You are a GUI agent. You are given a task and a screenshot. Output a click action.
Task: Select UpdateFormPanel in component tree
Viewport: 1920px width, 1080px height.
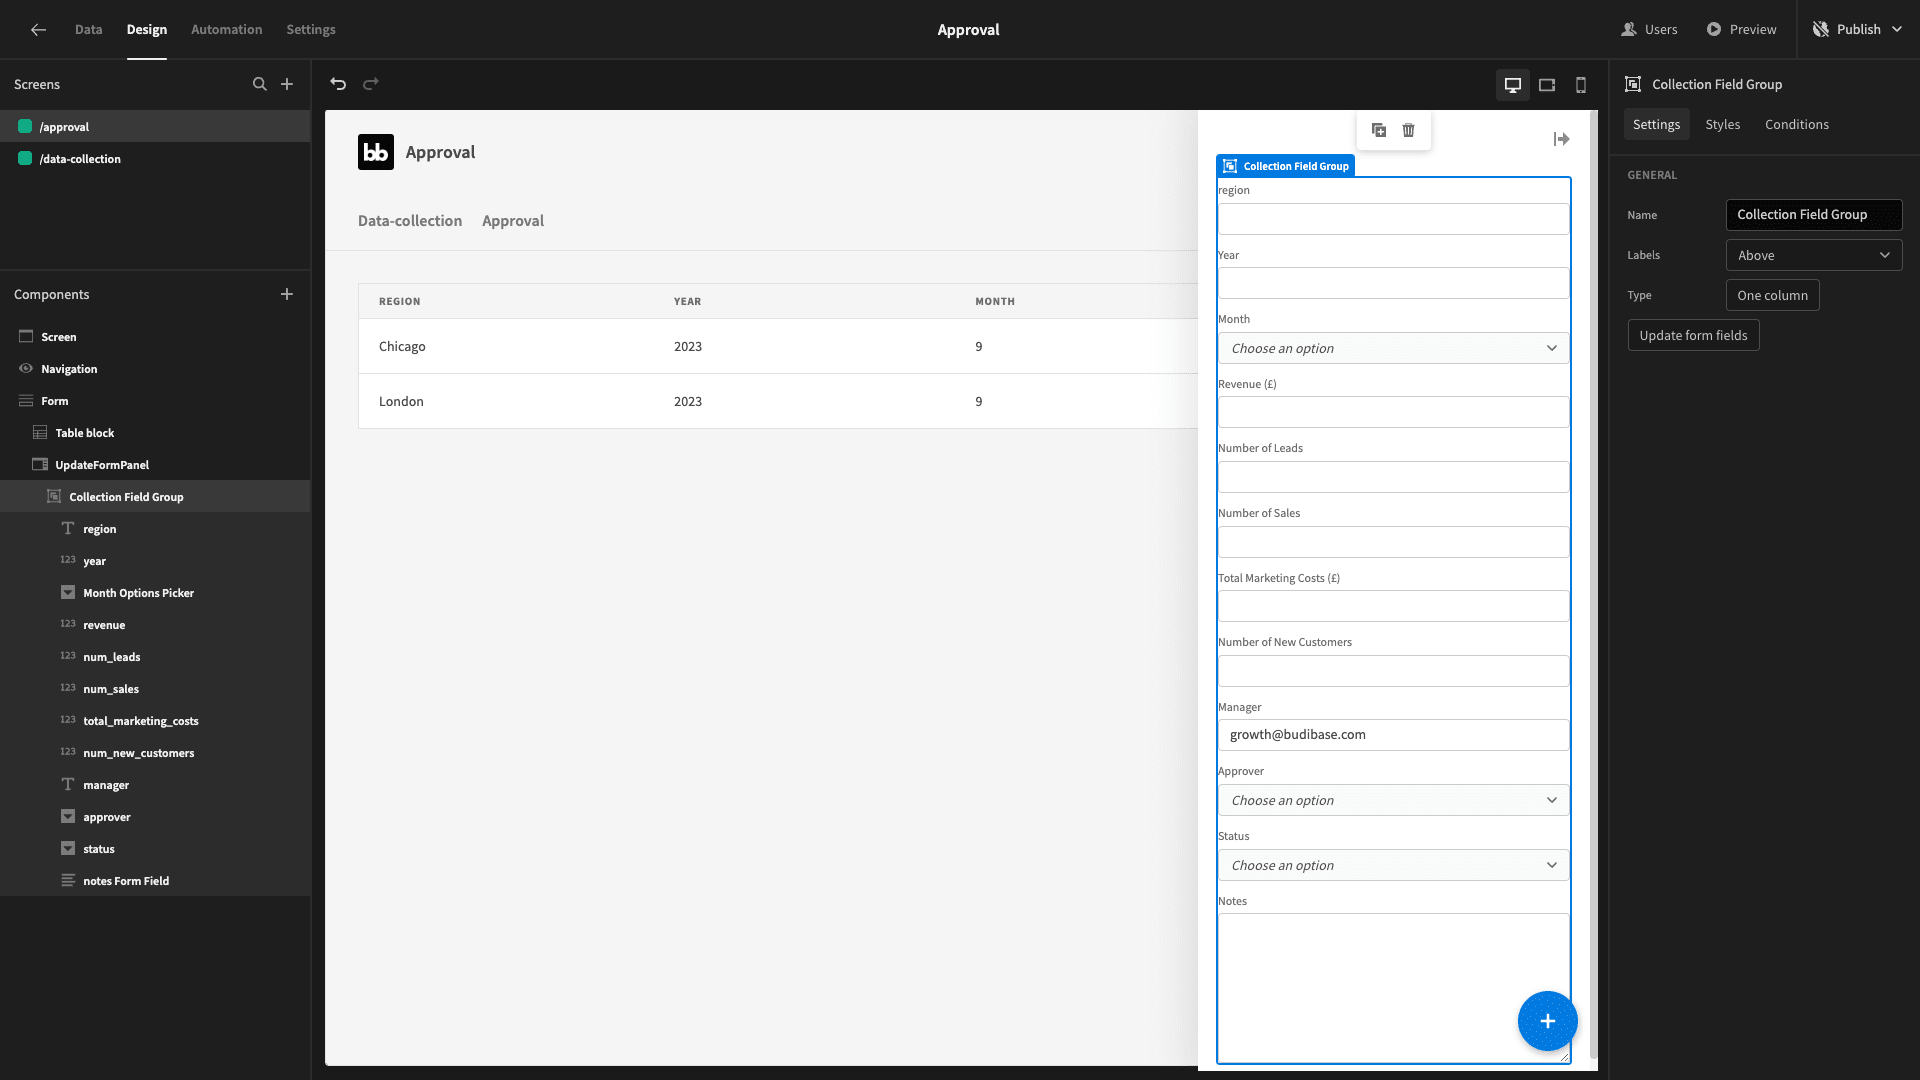[155, 465]
